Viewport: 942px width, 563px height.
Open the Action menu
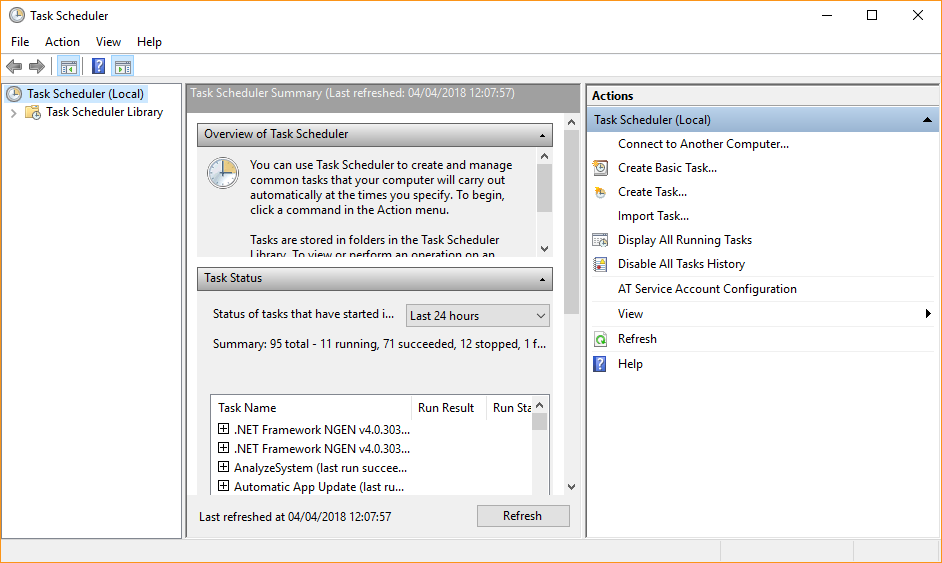click(x=62, y=41)
